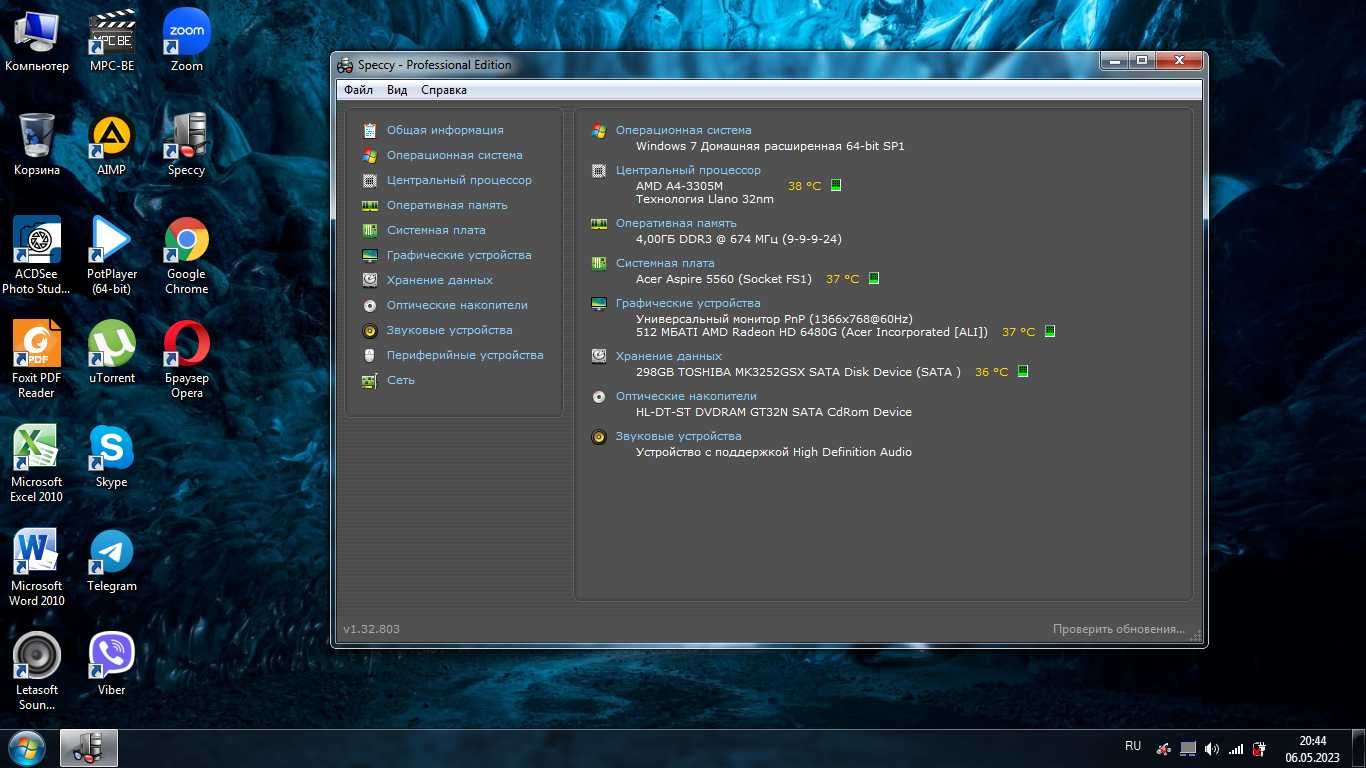Select Звуковые устройства label in sidebar
The height and width of the screenshot is (768, 1366).
450,330
